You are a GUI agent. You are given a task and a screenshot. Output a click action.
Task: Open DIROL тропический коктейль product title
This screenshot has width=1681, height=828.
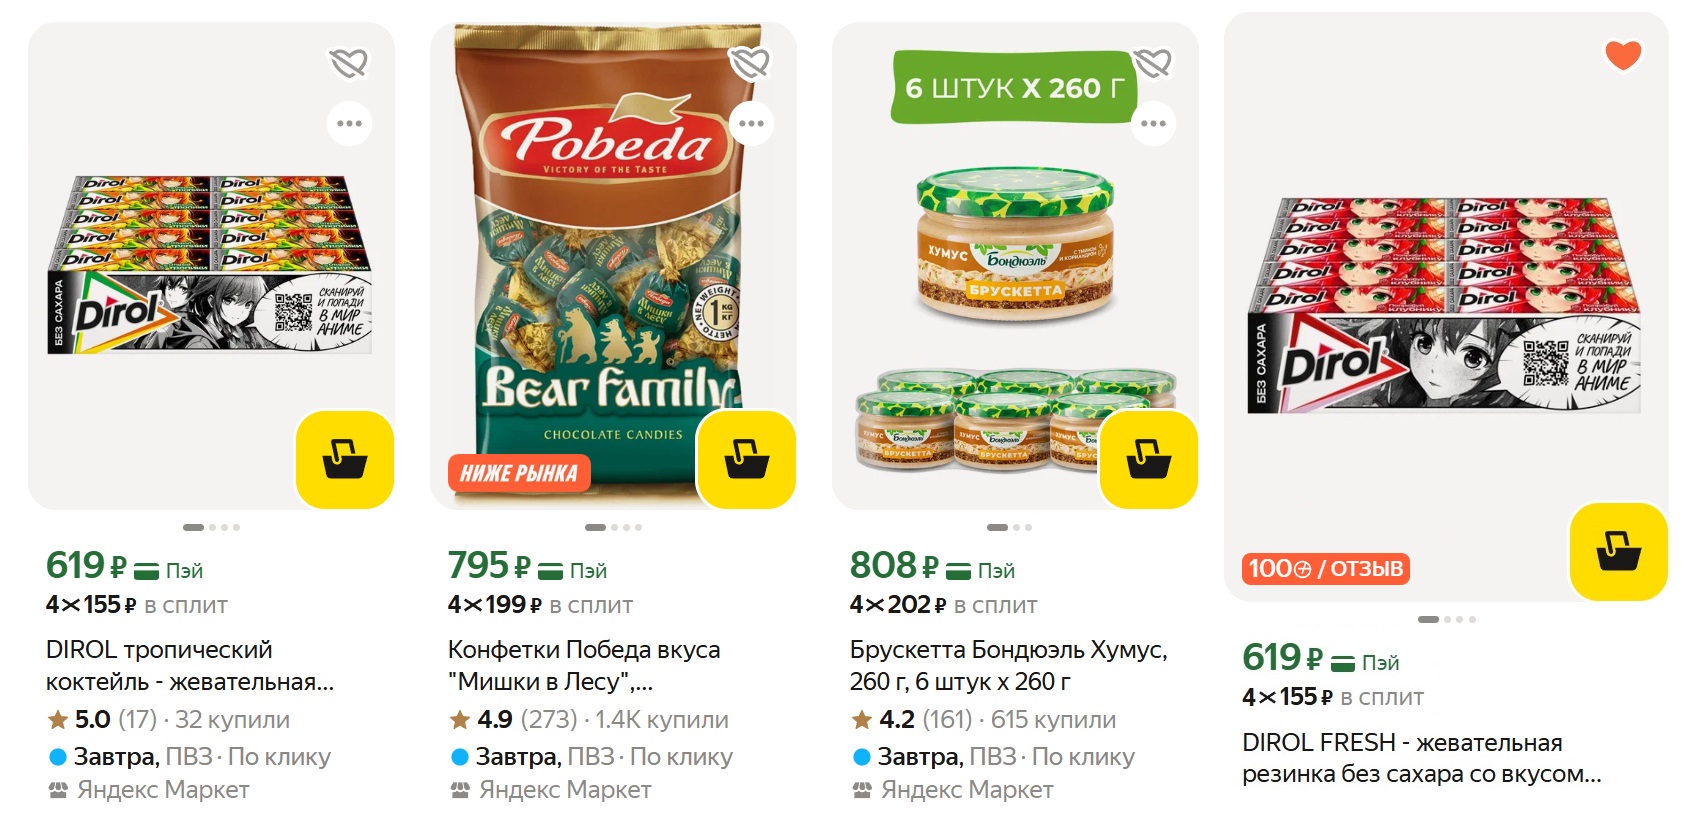(x=190, y=665)
